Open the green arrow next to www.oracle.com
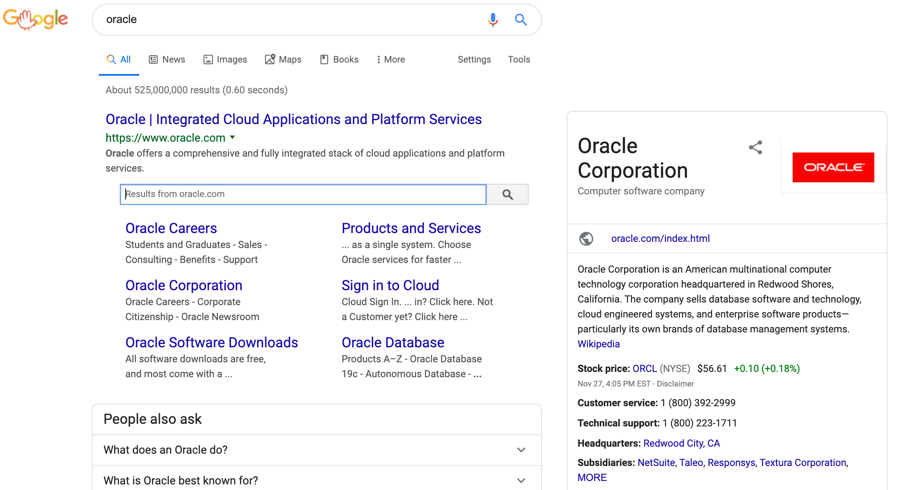The image size is (900, 490). (x=233, y=138)
